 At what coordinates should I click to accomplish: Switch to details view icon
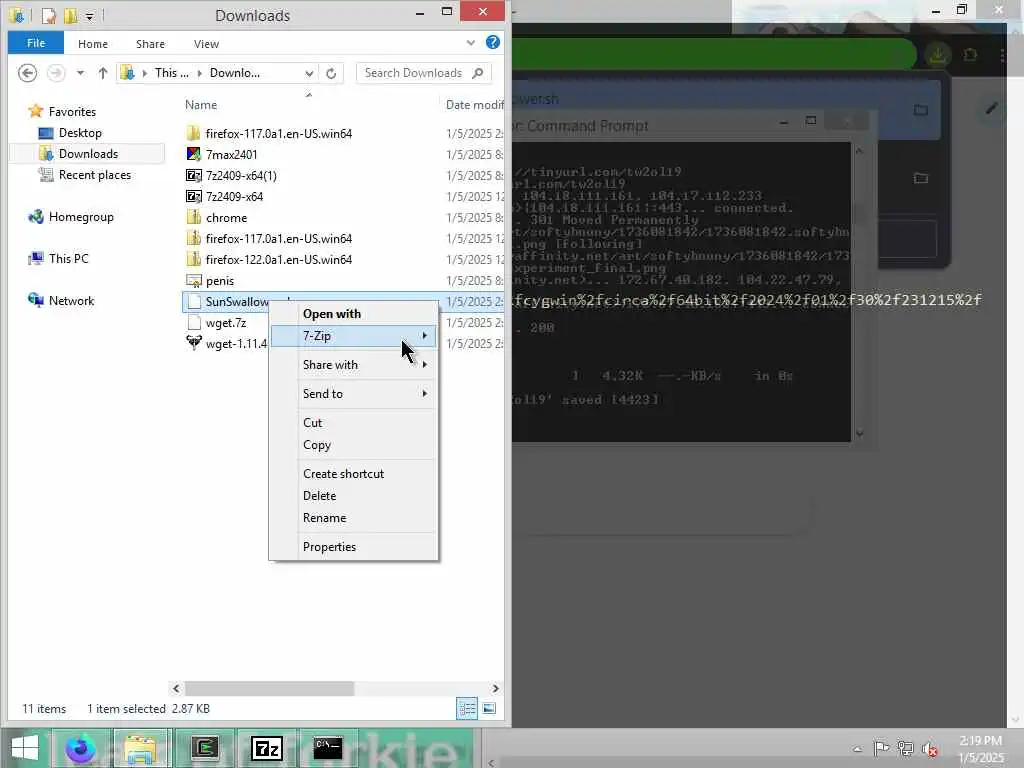click(467, 709)
